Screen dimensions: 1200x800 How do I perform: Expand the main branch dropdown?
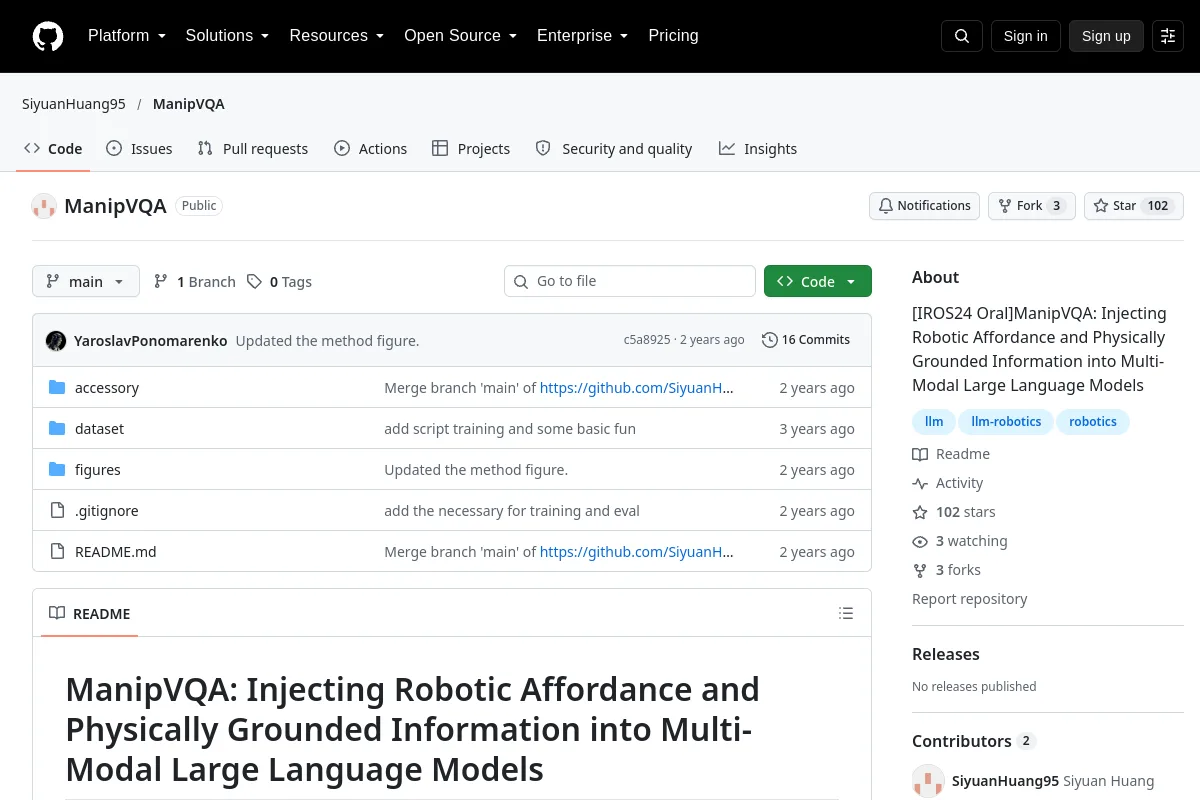[x=86, y=282]
